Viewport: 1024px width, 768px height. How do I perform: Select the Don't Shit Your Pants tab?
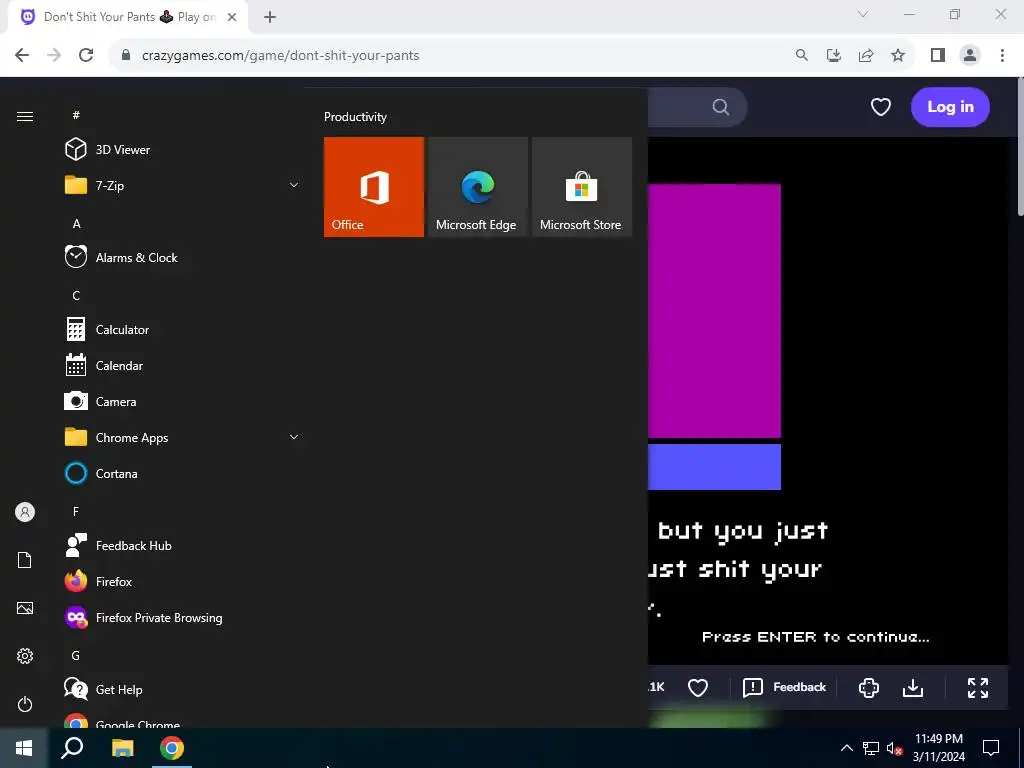tap(129, 17)
